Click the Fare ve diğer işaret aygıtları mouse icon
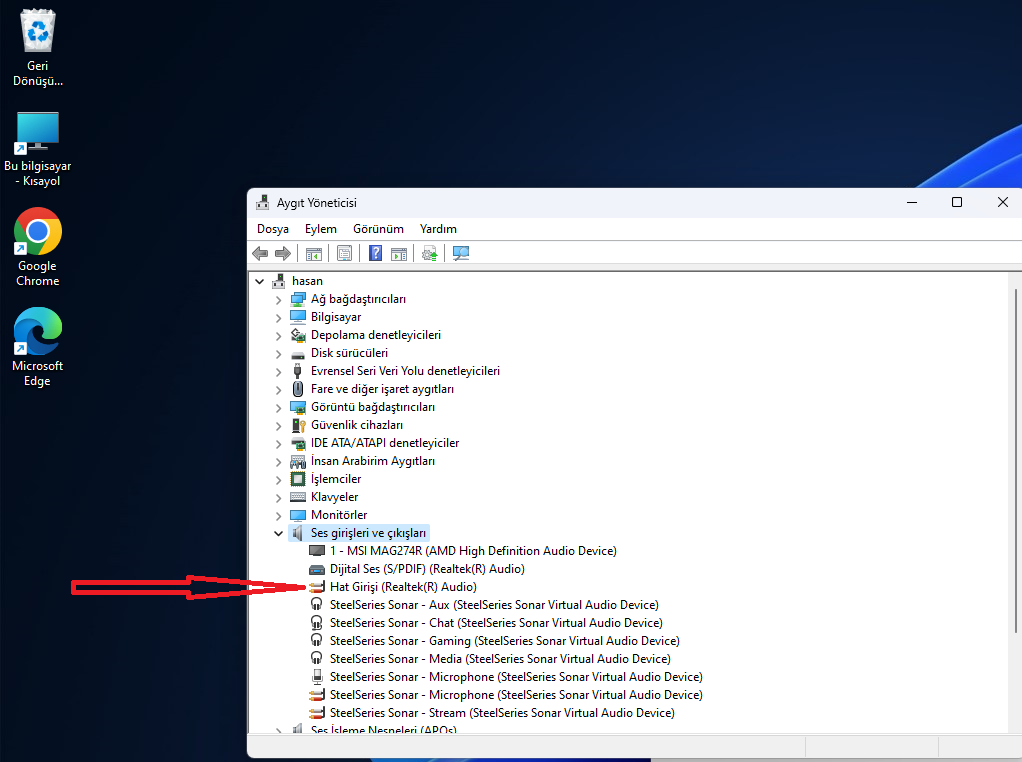 point(298,389)
